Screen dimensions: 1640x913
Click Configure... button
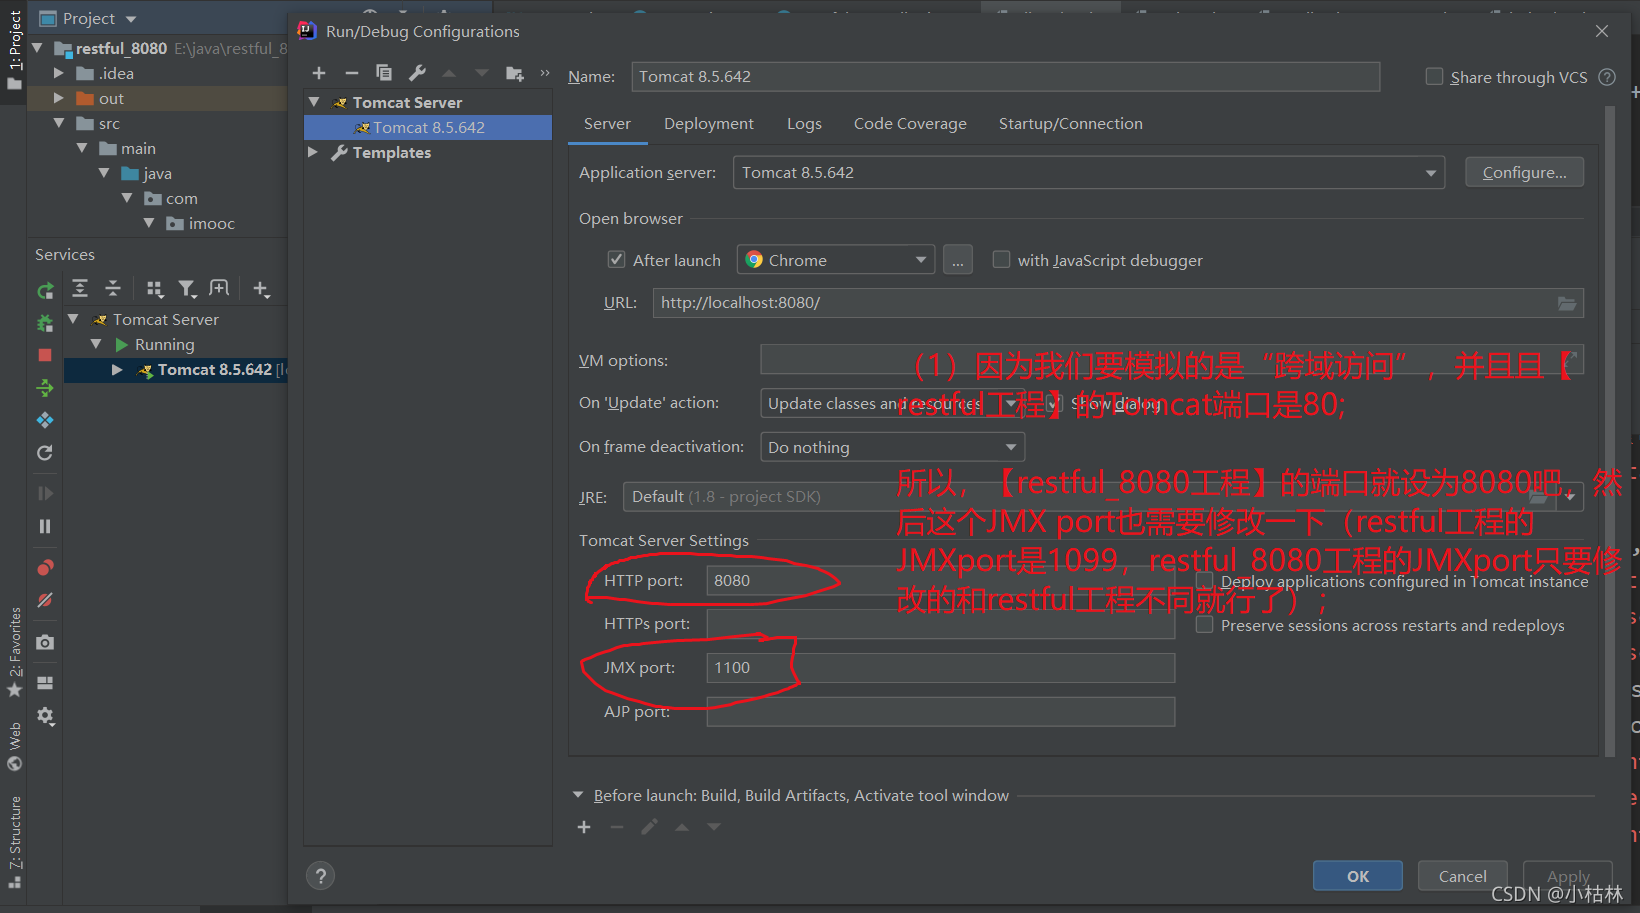pos(1524,172)
